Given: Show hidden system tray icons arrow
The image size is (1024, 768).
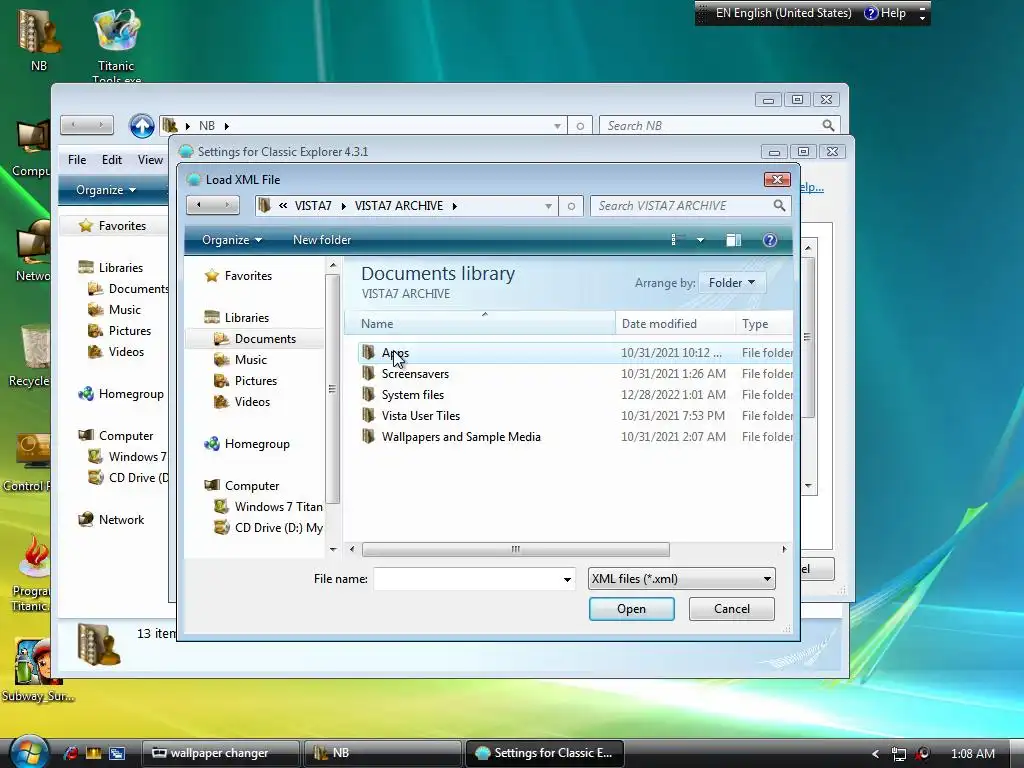Looking at the screenshot, I should point(875,754).
